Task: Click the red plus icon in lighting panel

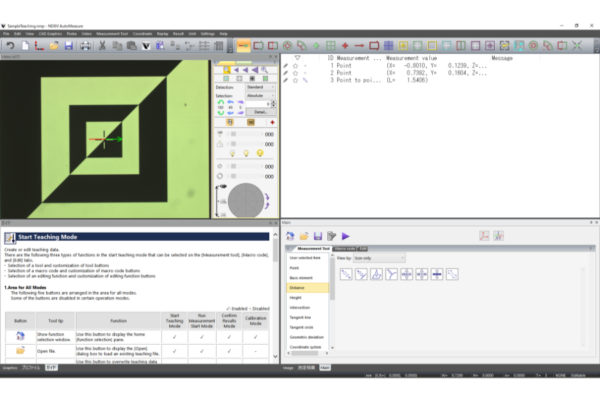Action: tap(272, 121)
